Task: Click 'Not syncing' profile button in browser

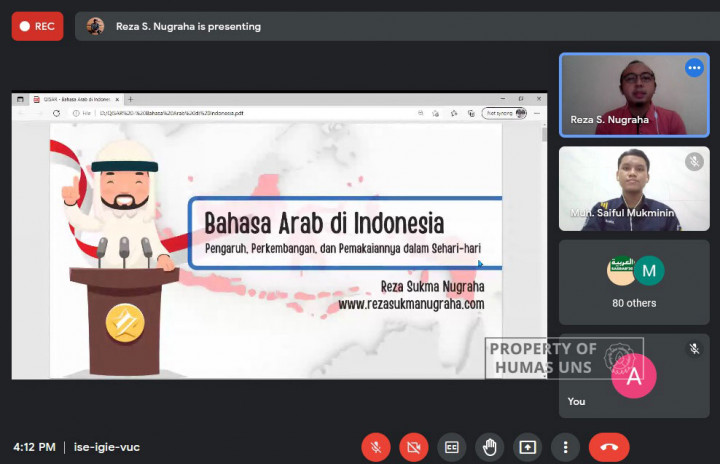Action: tap(504, 113)
